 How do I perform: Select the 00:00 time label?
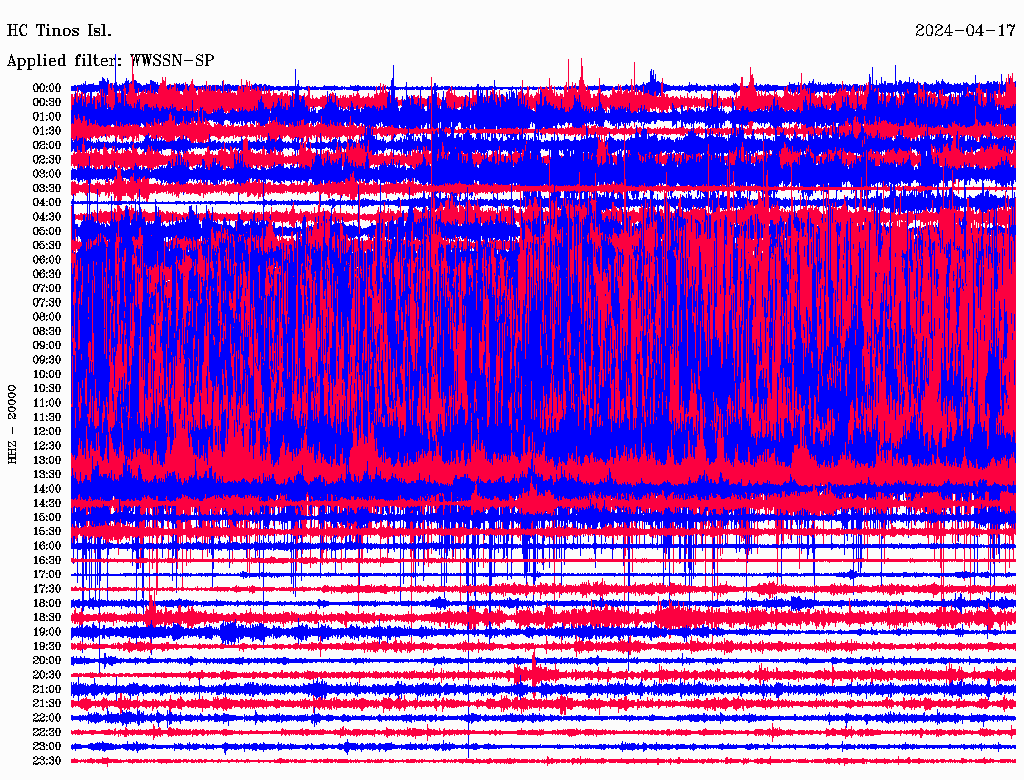(47, 88)
